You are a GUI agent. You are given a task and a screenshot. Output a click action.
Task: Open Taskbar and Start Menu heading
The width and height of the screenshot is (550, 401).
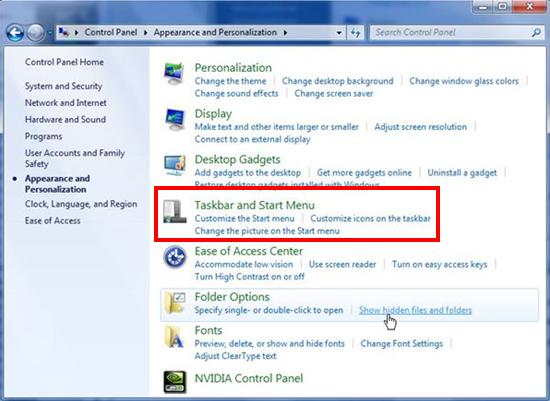[255, 205]
